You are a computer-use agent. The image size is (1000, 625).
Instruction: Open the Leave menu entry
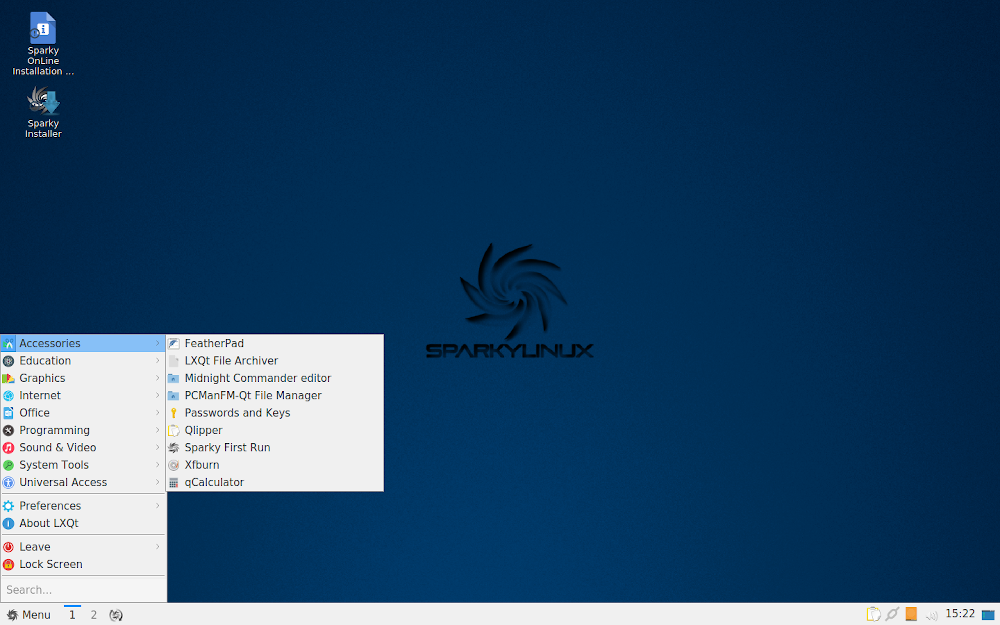83,547
